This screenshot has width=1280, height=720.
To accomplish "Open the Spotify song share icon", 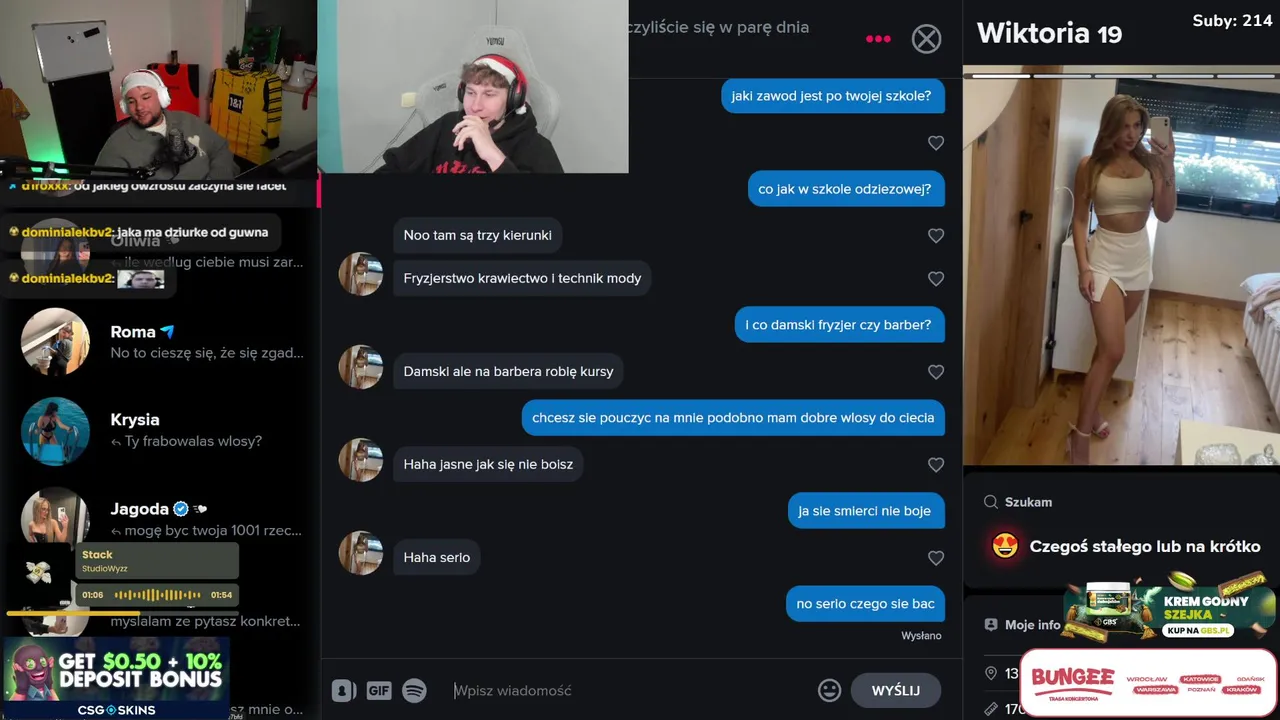I will click(x=414, y=690).
